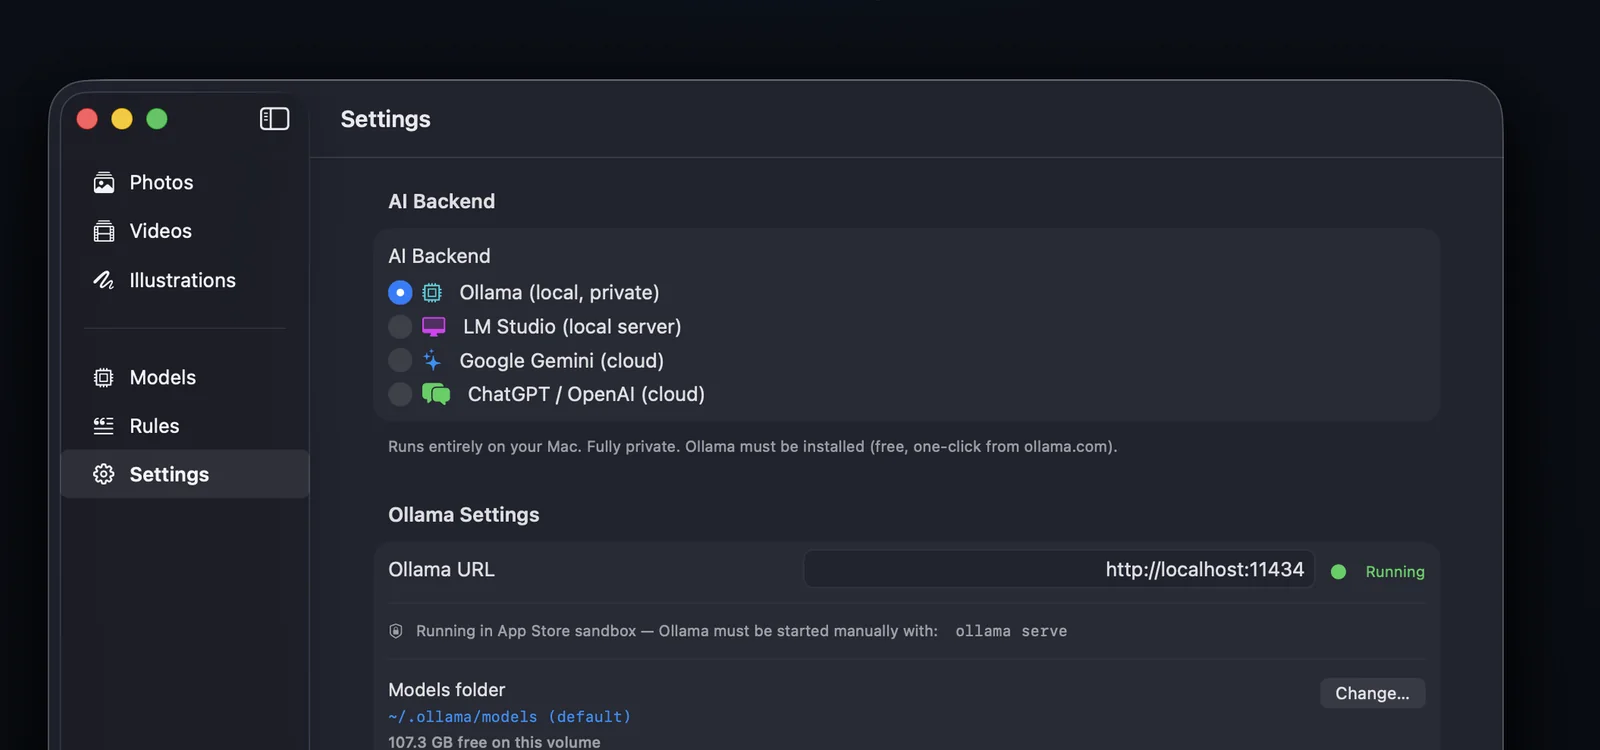Image resolution: width=1600 pixels, height=750 pixels.
Task: Select Settings in the sidebar
Action: tap(185, 474)
